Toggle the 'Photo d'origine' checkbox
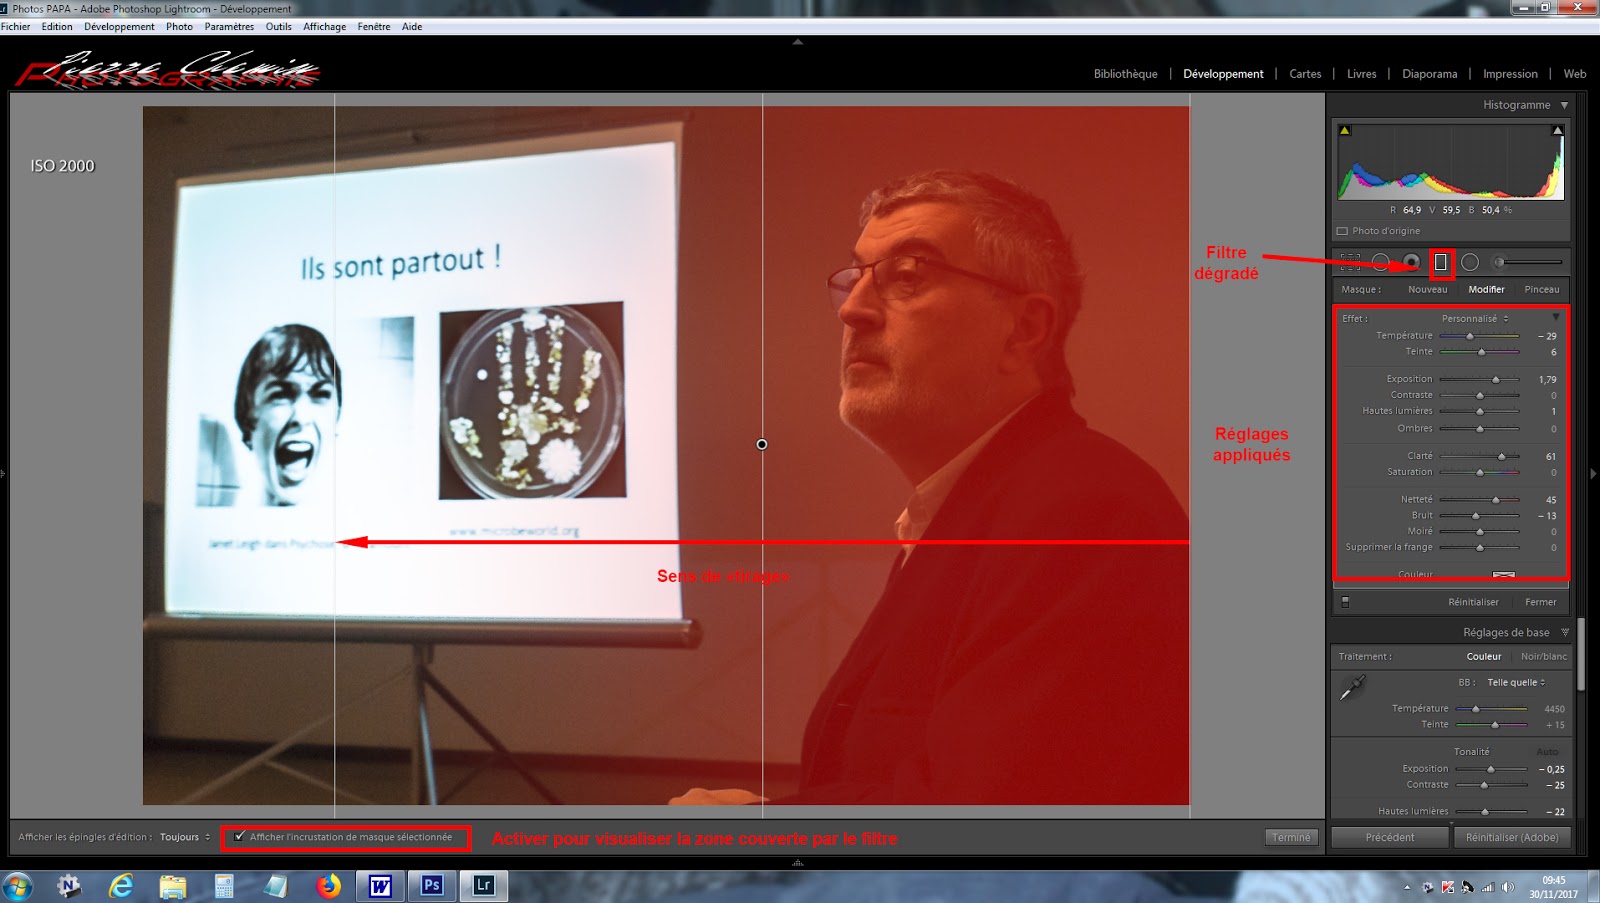1600x903 pixels. (x=1343, y=231)
